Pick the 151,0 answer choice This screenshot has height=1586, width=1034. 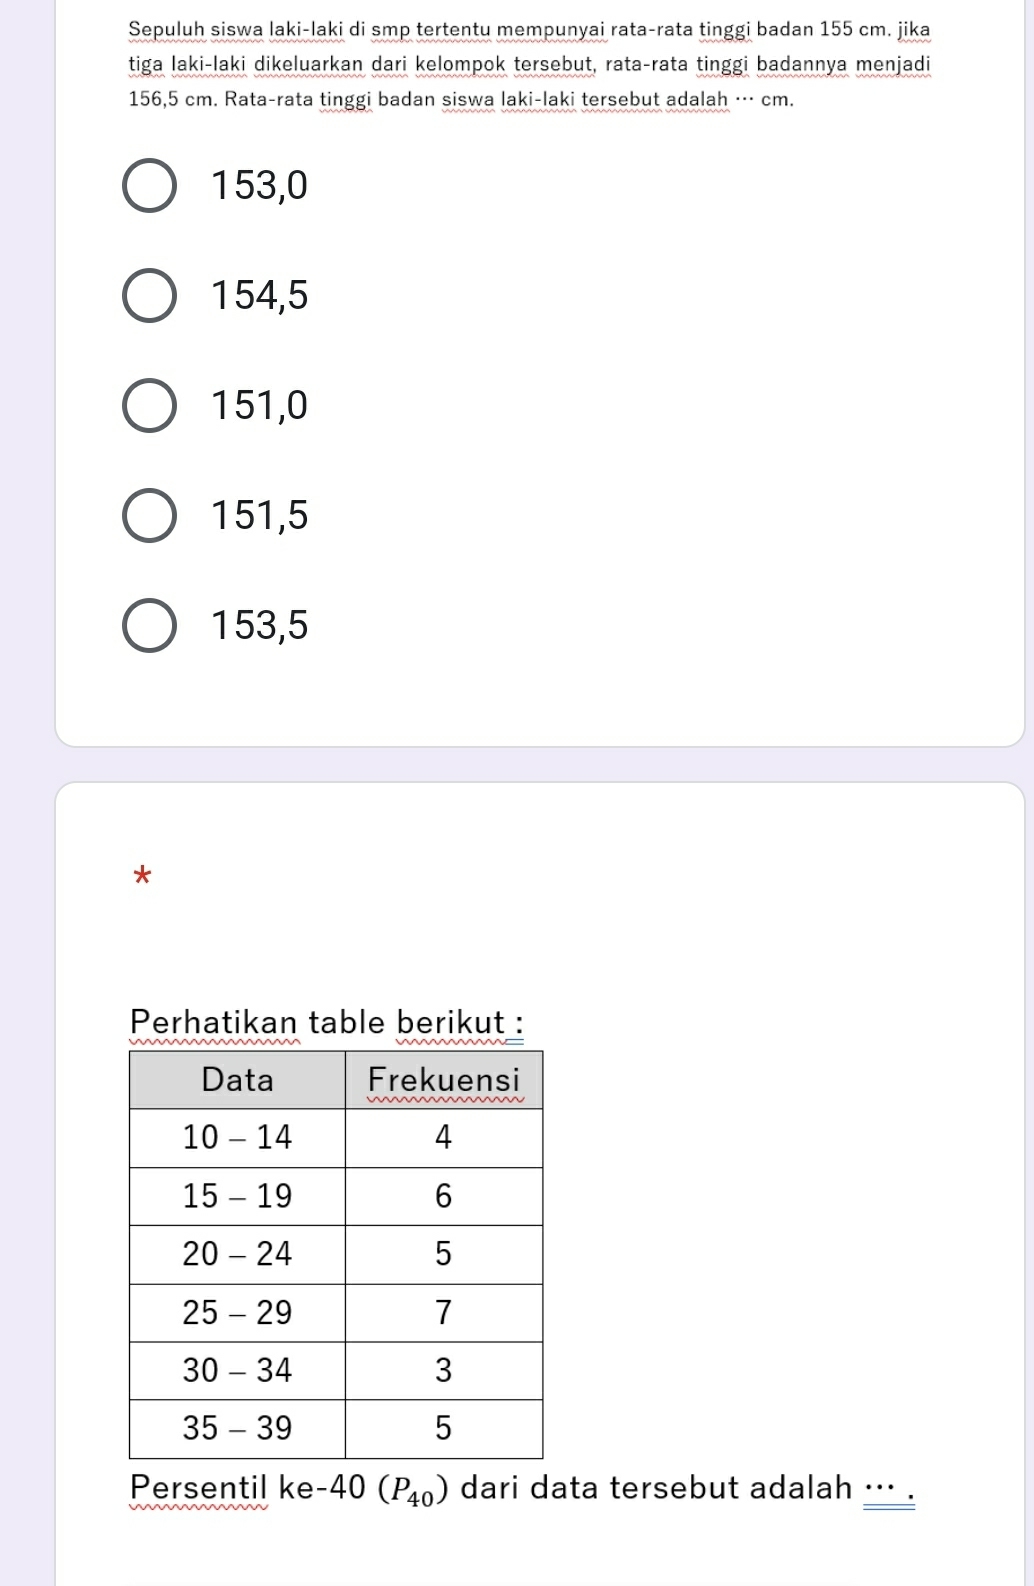pos(150,406)
